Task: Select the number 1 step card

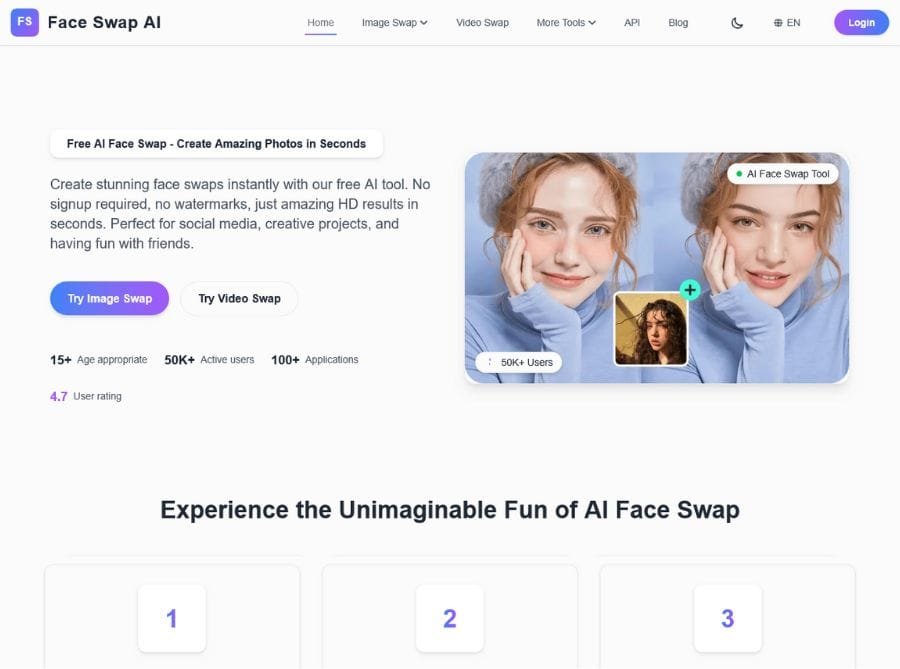Action: click(x=172, y=618)
